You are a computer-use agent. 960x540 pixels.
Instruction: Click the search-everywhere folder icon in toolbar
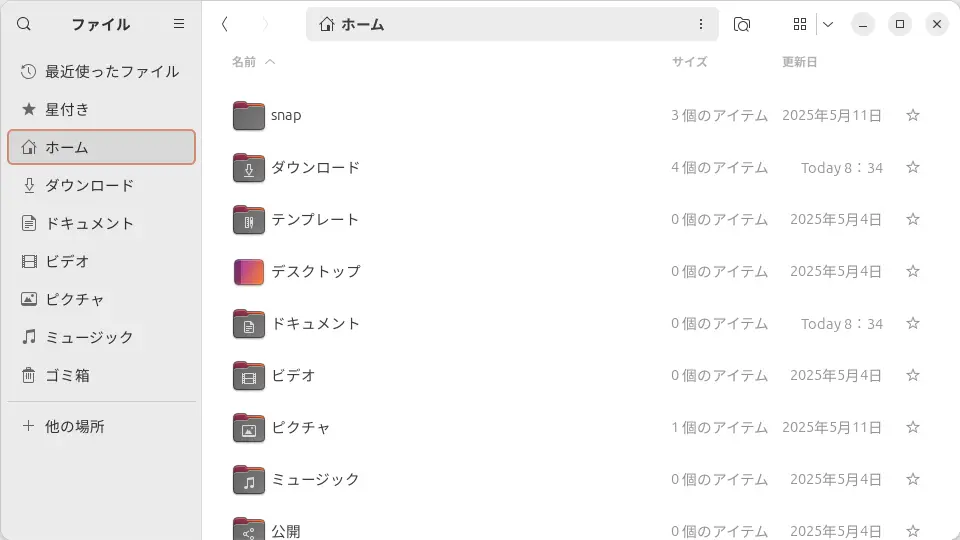click(741, 24)
